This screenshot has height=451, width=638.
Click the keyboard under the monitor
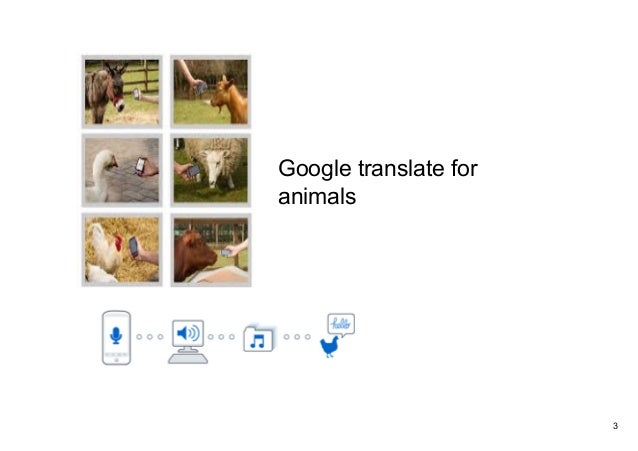point(188,358)
